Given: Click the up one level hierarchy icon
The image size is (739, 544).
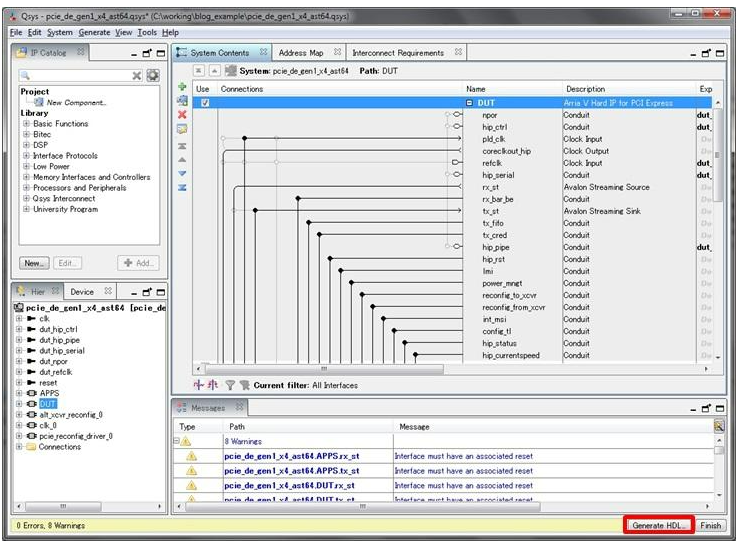Looking at the screenshot, I should tap(214, 71).
